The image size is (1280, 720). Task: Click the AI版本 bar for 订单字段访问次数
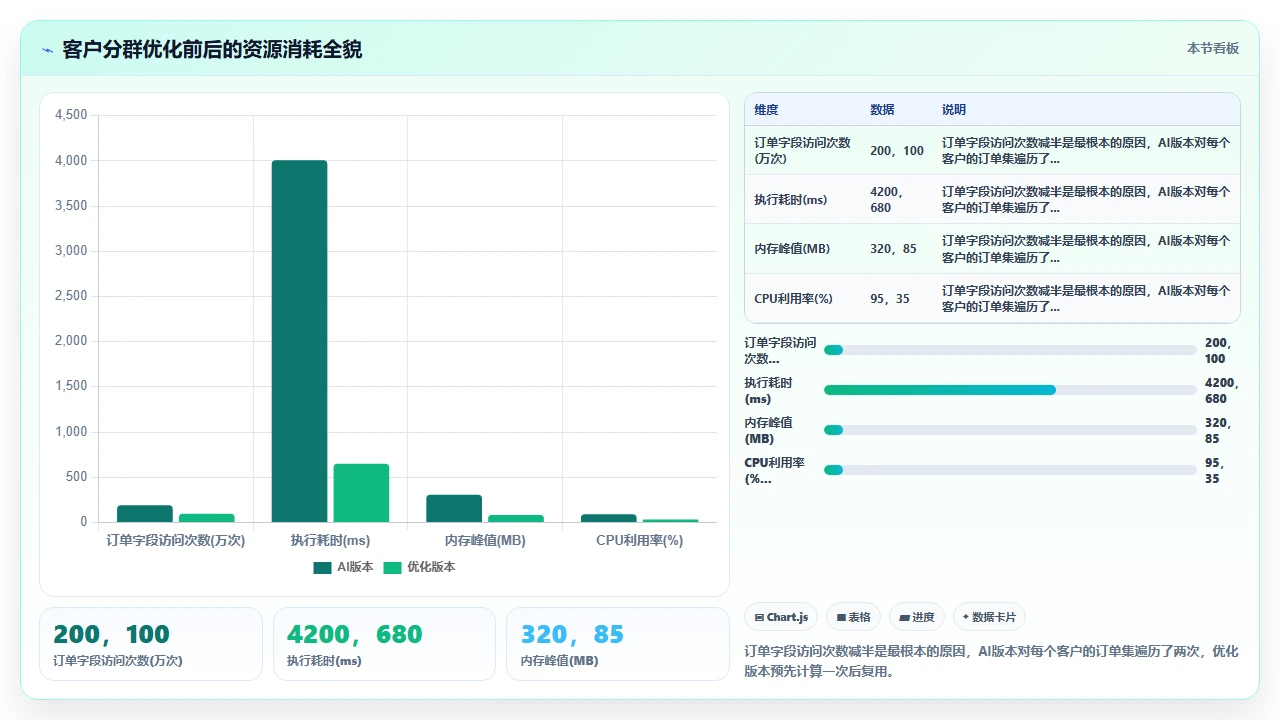[x=145, y=513]
